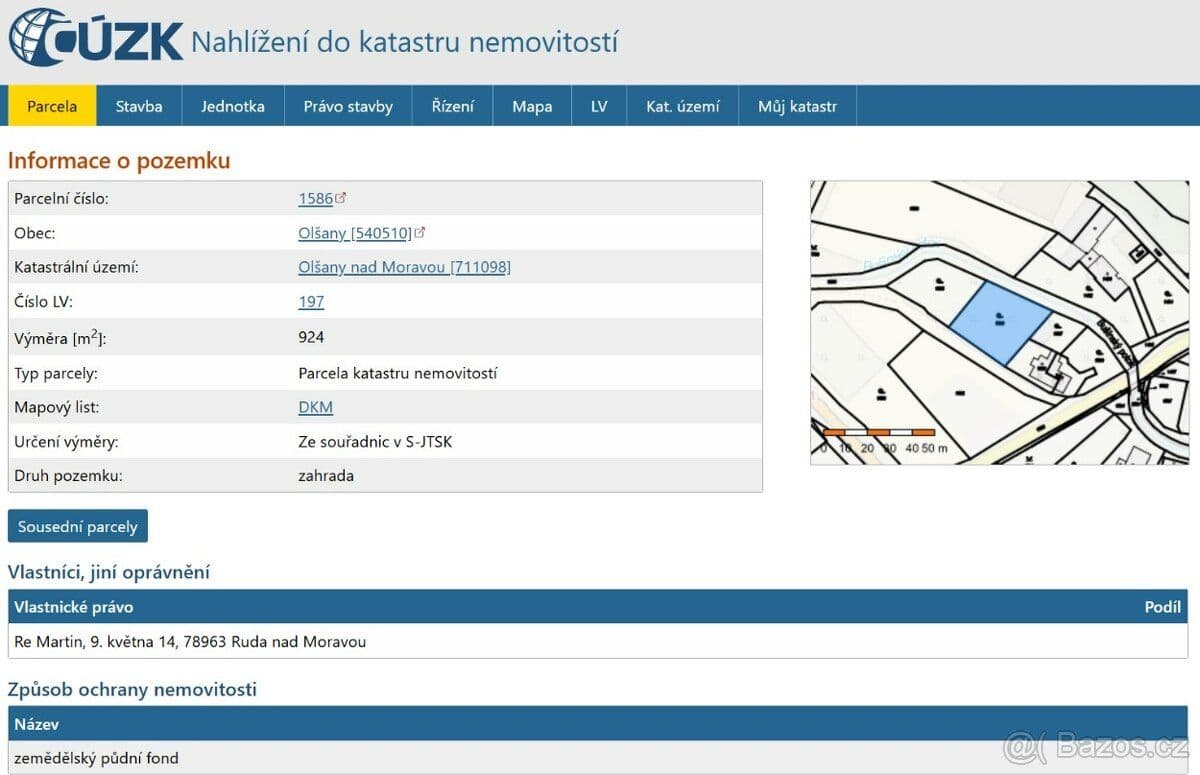Select the LV tab

(598, 105)
